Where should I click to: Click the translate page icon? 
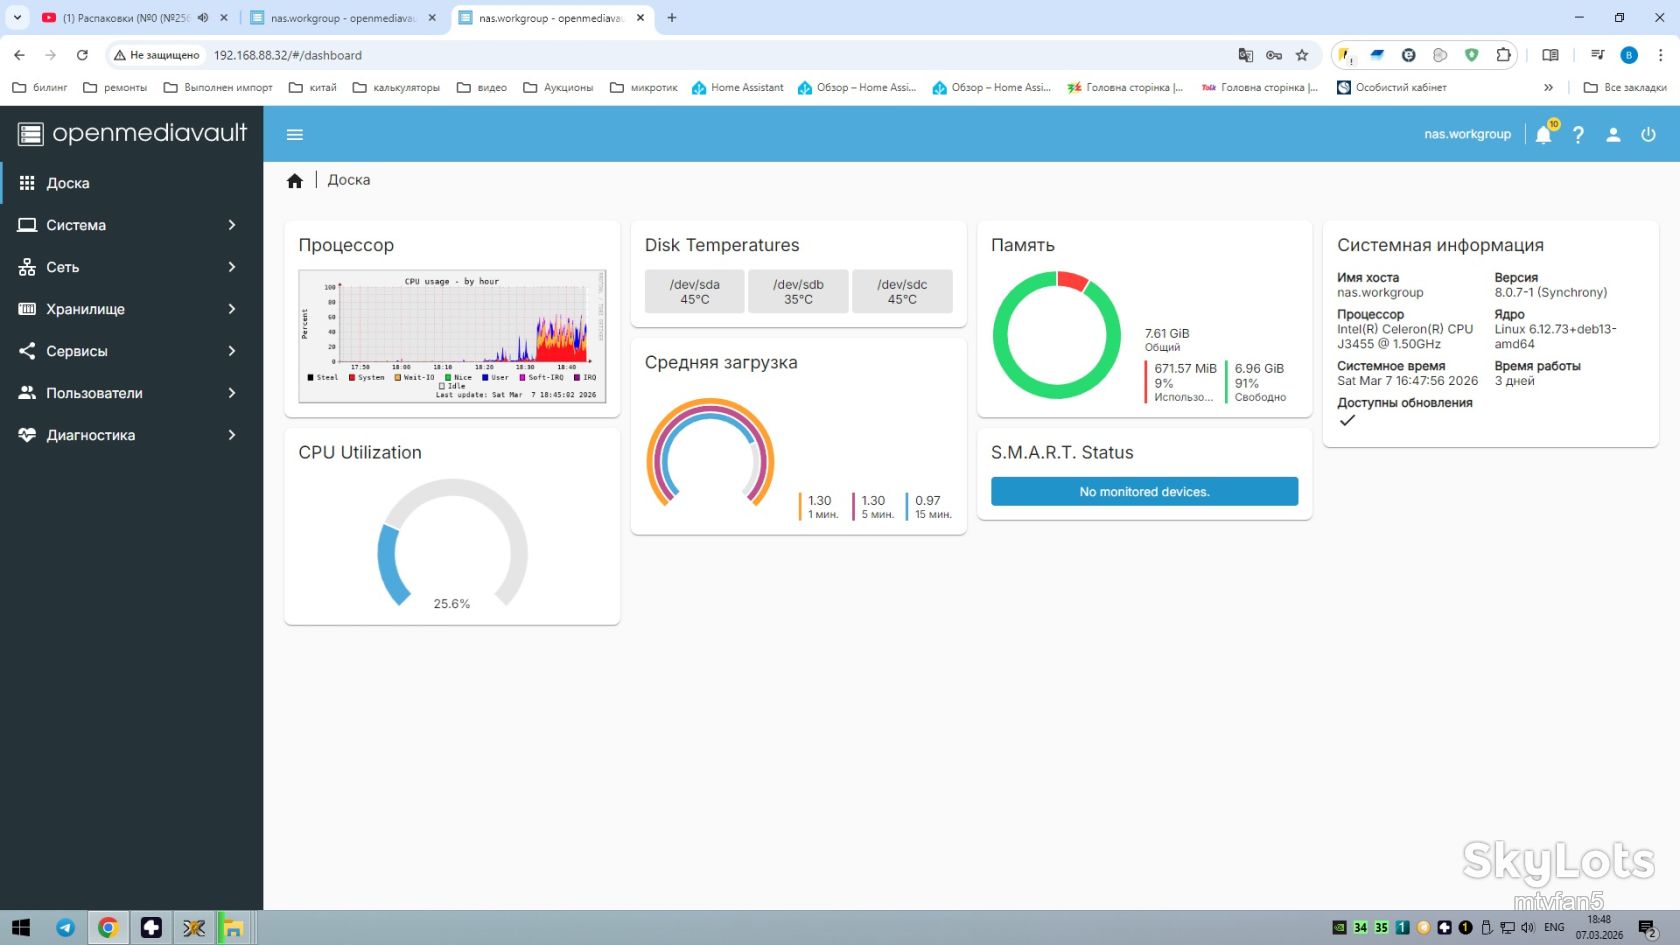coord(1245,55)
